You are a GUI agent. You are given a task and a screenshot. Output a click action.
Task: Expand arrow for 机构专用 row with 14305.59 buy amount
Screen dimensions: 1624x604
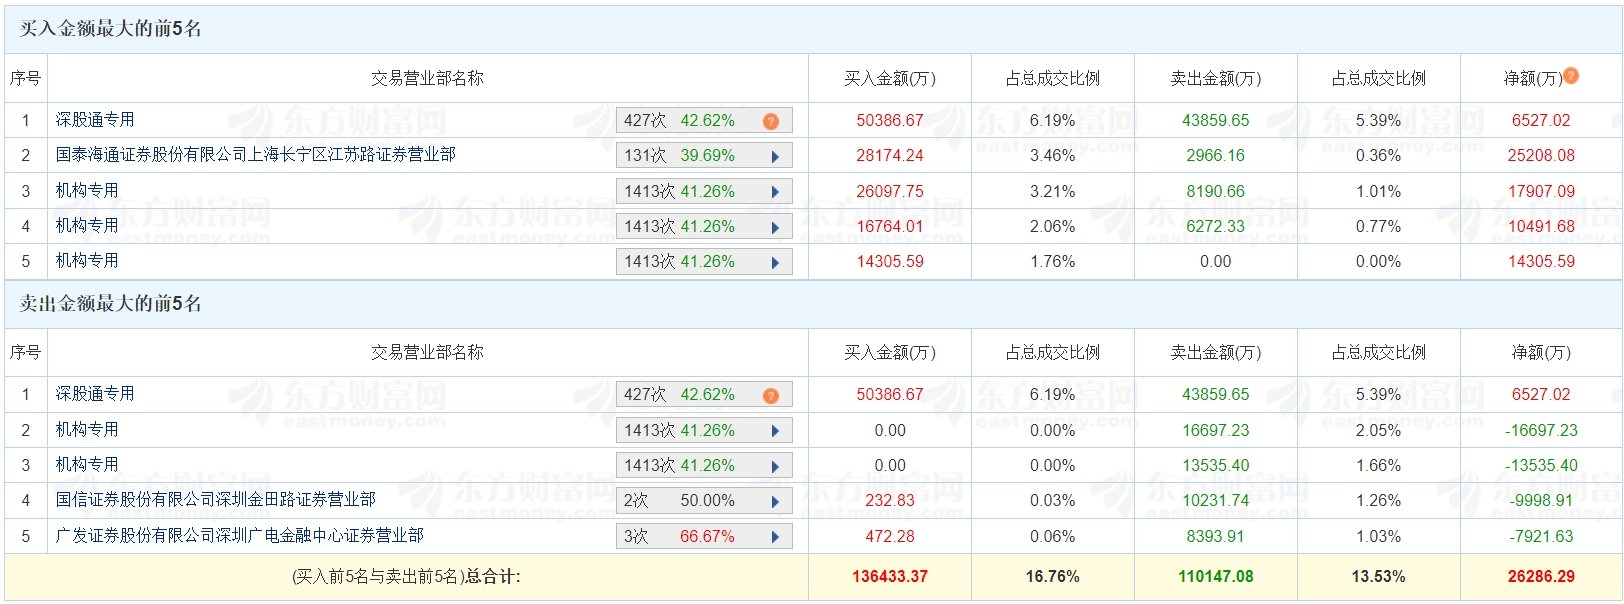775,262
